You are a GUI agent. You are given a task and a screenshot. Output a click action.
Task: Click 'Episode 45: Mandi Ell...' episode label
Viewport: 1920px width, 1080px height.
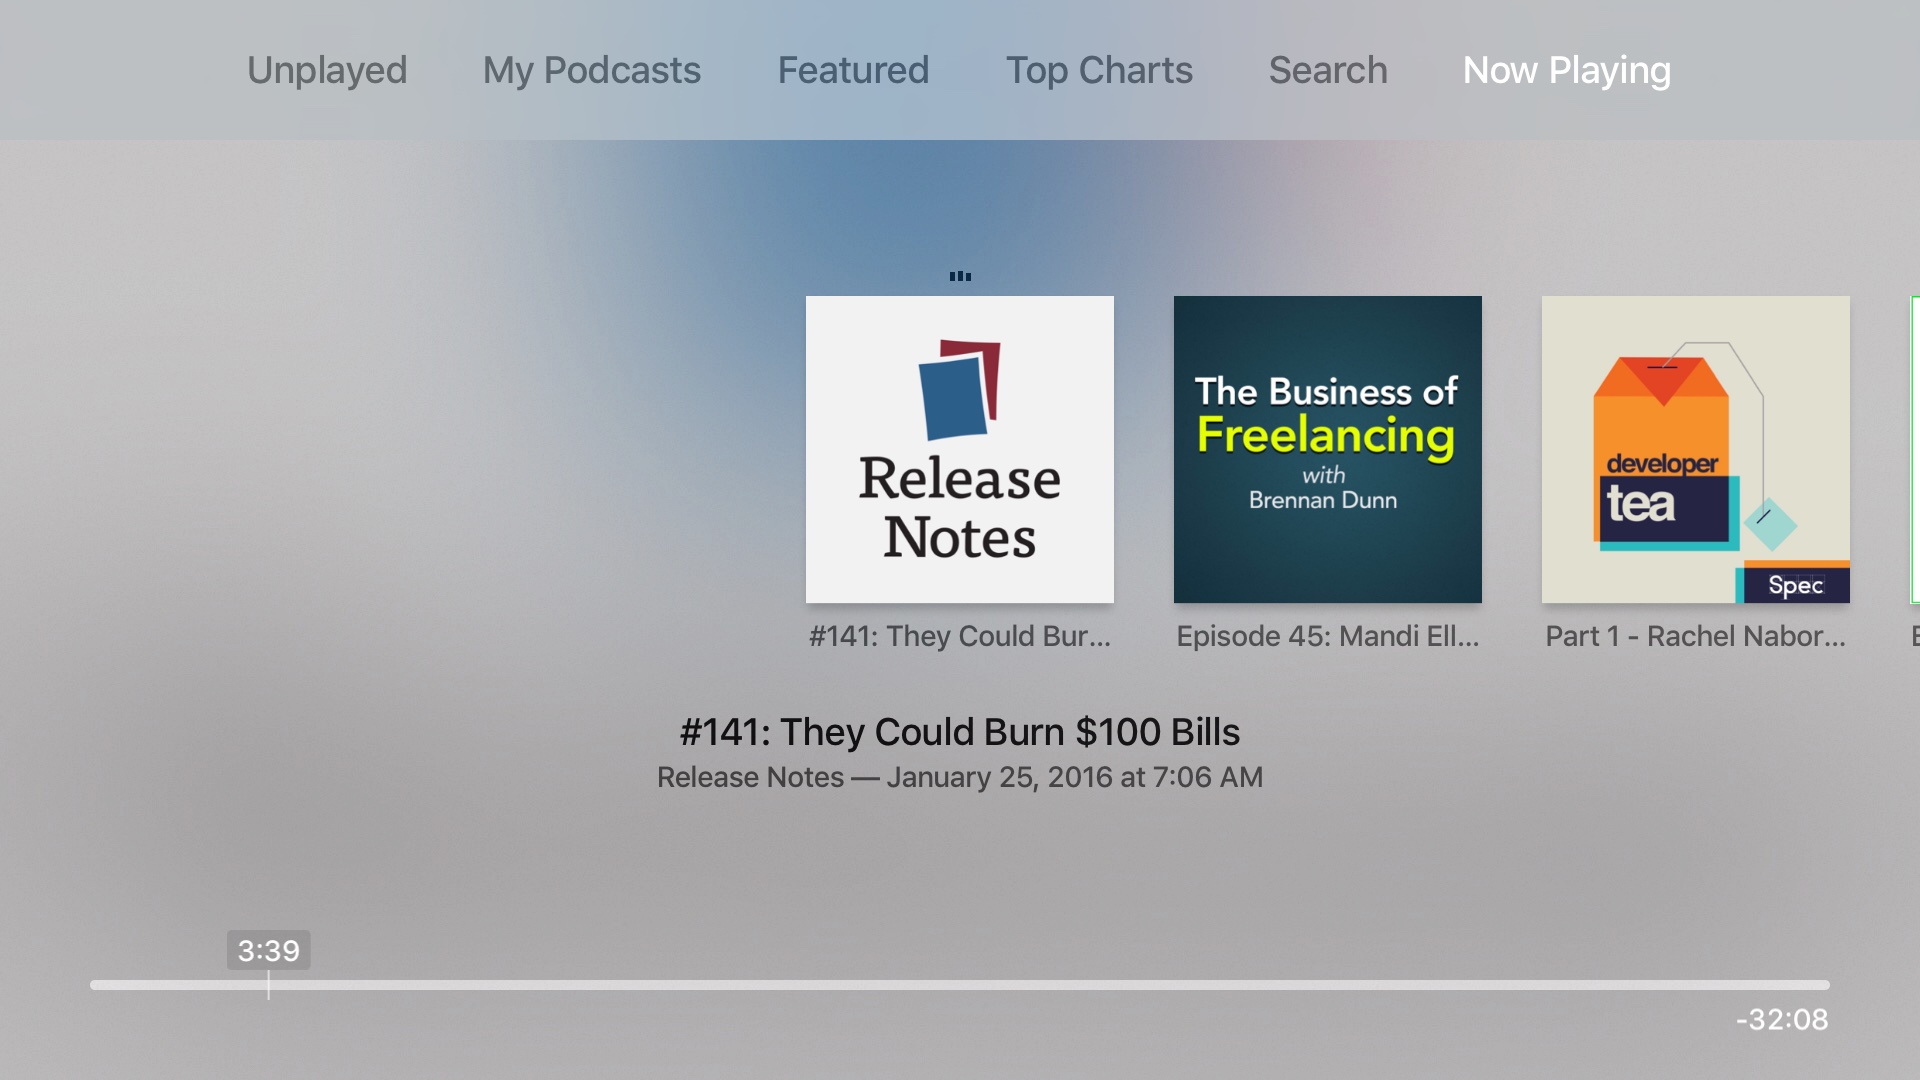(x=1327, y=636)
